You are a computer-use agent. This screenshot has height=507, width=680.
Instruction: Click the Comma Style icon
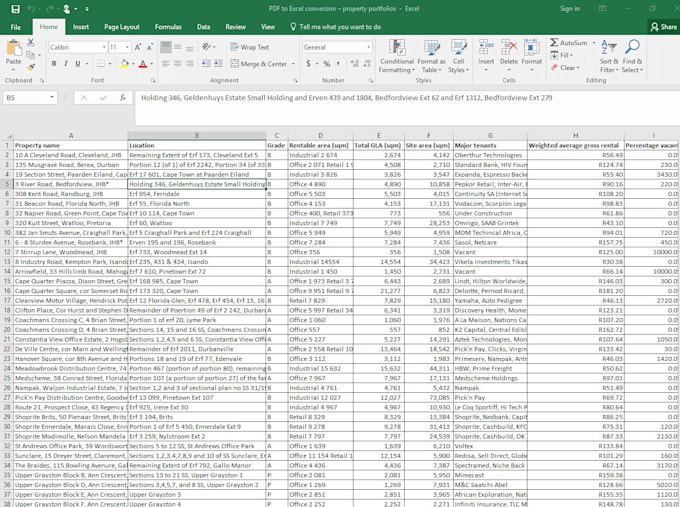pos(338,64)
